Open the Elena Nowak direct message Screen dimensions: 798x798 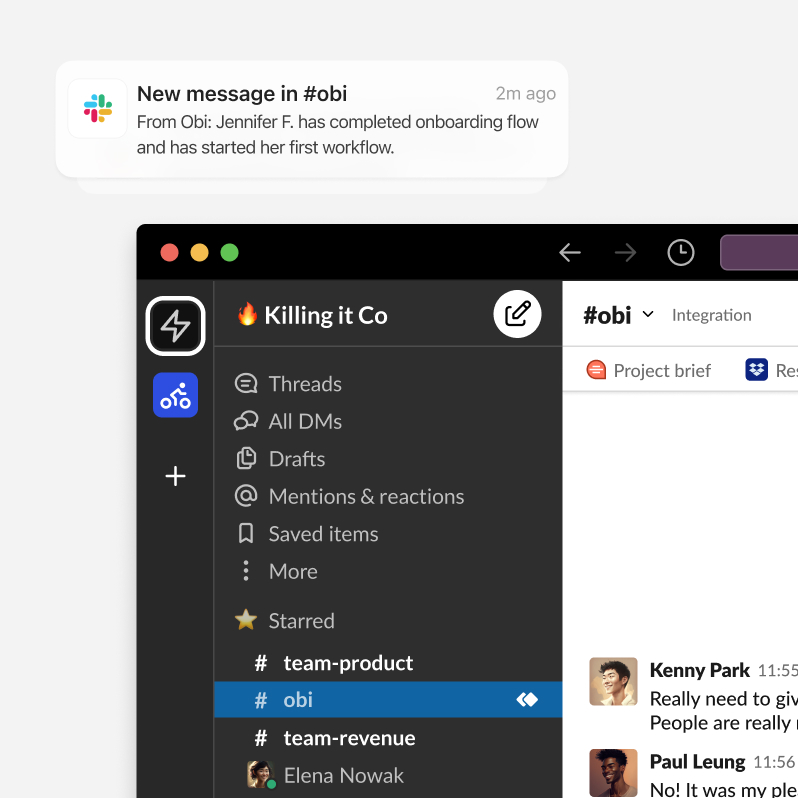[388, 775]
